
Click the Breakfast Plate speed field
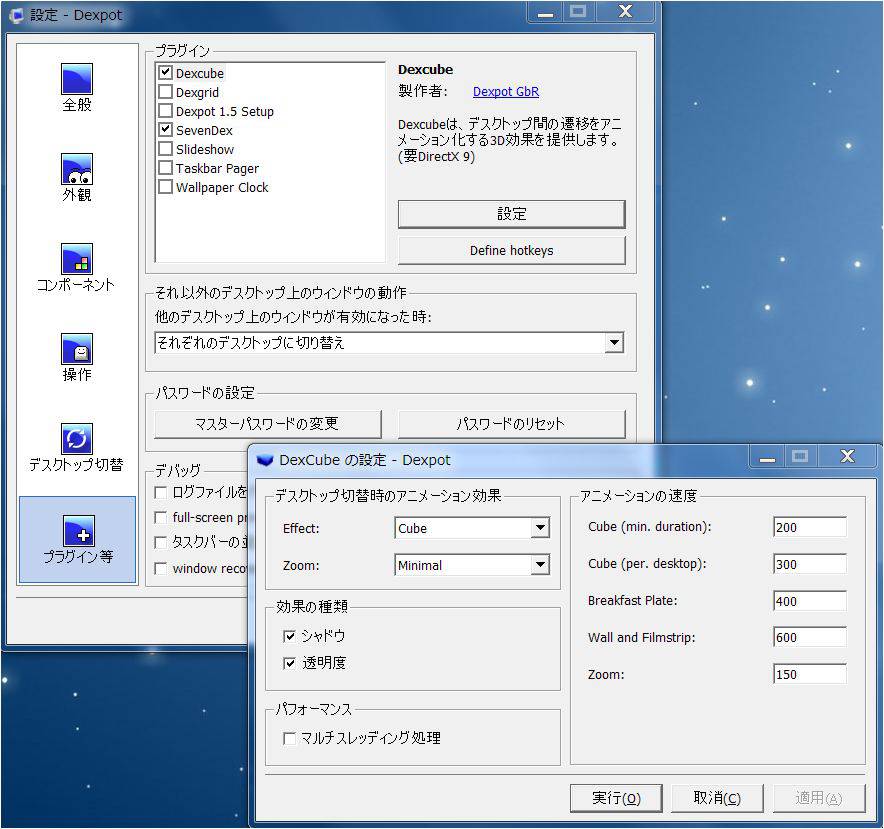(x=810, y=601)
